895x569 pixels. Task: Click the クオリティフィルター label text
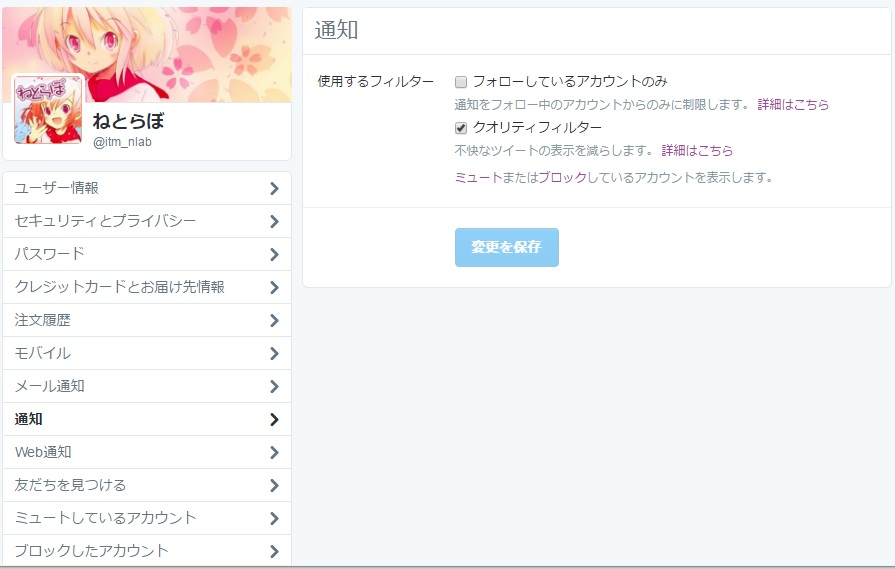point(537,127)
